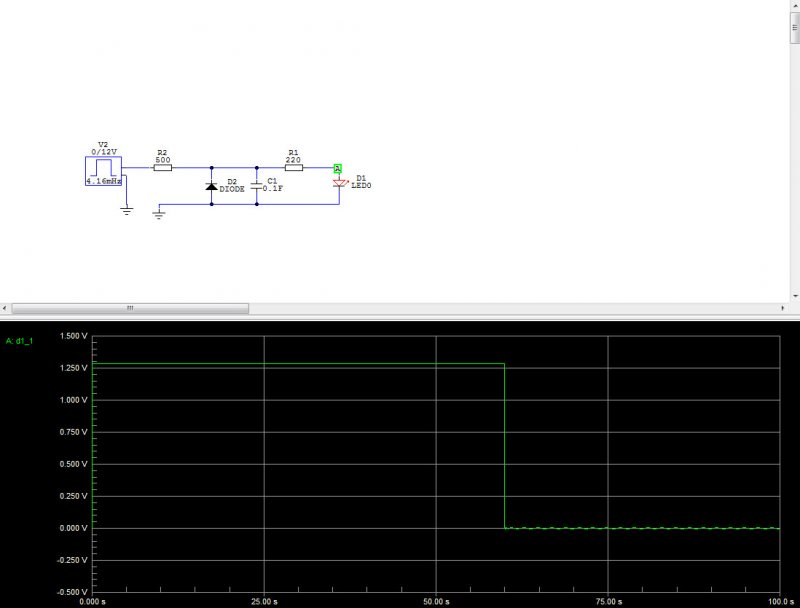Select ground symbol left of diode
Viewport: 800px width, 608px height.
(159, 214)
